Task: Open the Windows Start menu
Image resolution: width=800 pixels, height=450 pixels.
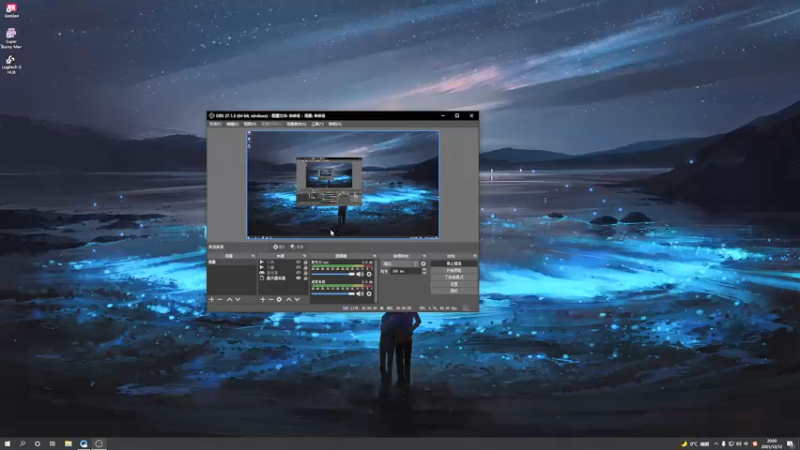Action: click(x=7, y=444)
